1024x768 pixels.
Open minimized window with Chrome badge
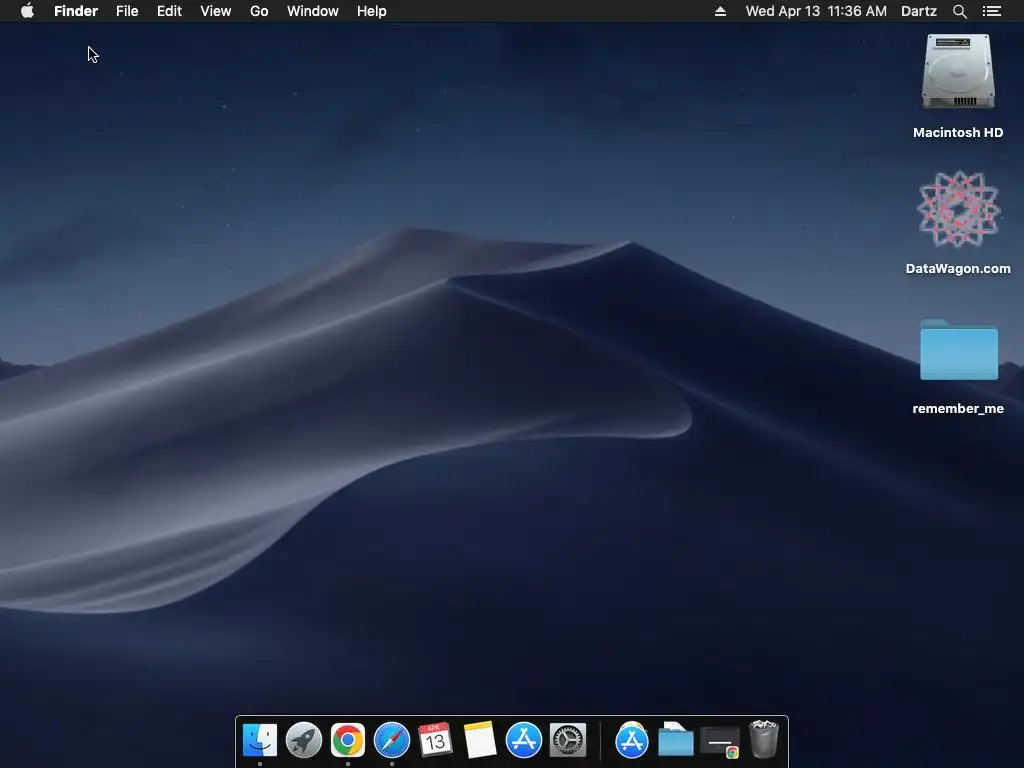pyautogui.click(x=720, y=742)
